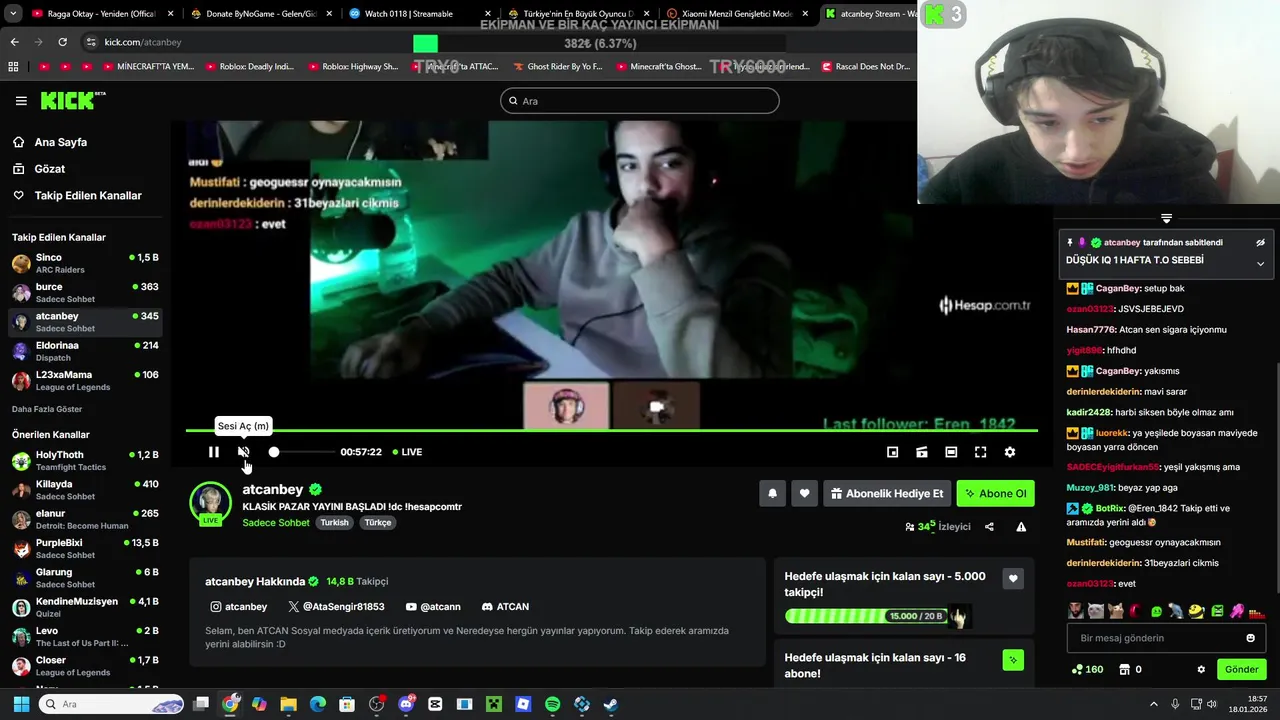Screen dimensions: 1280x720
Task: Click the subscriber goal green button
Action: [x=1013, y=660]
